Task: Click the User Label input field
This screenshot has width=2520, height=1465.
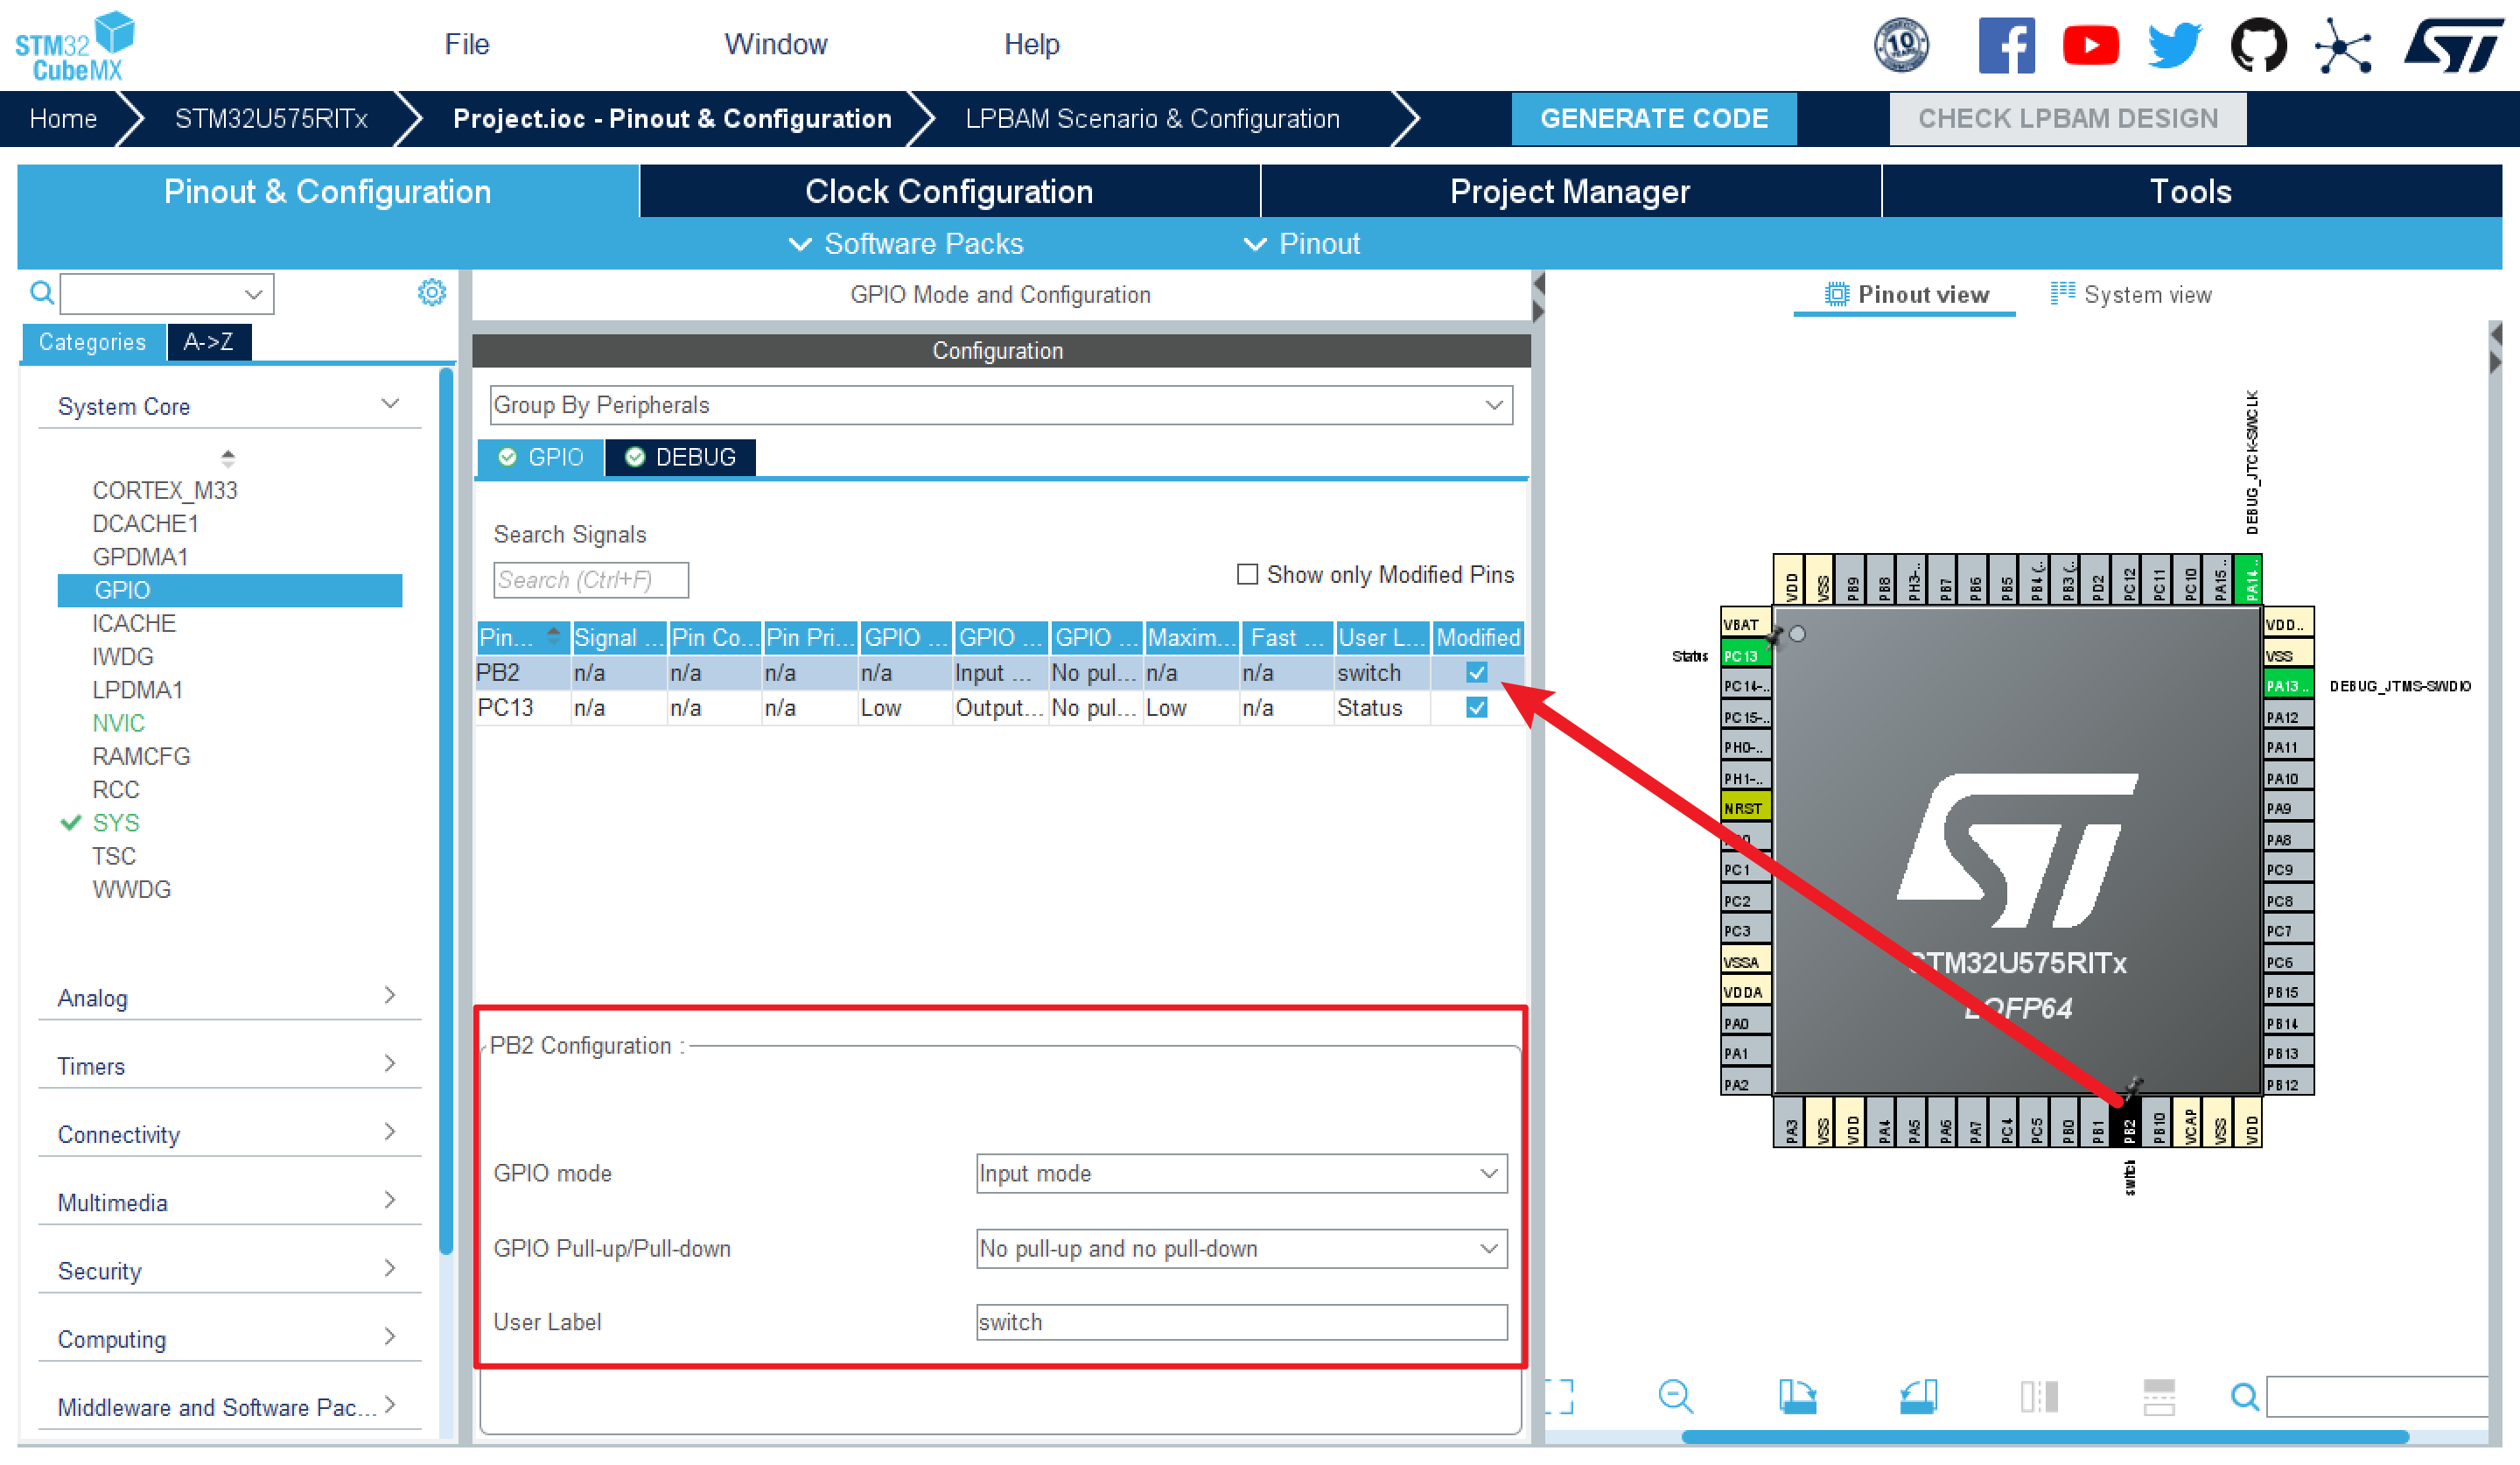Action: click(x=1241, y=1322)
